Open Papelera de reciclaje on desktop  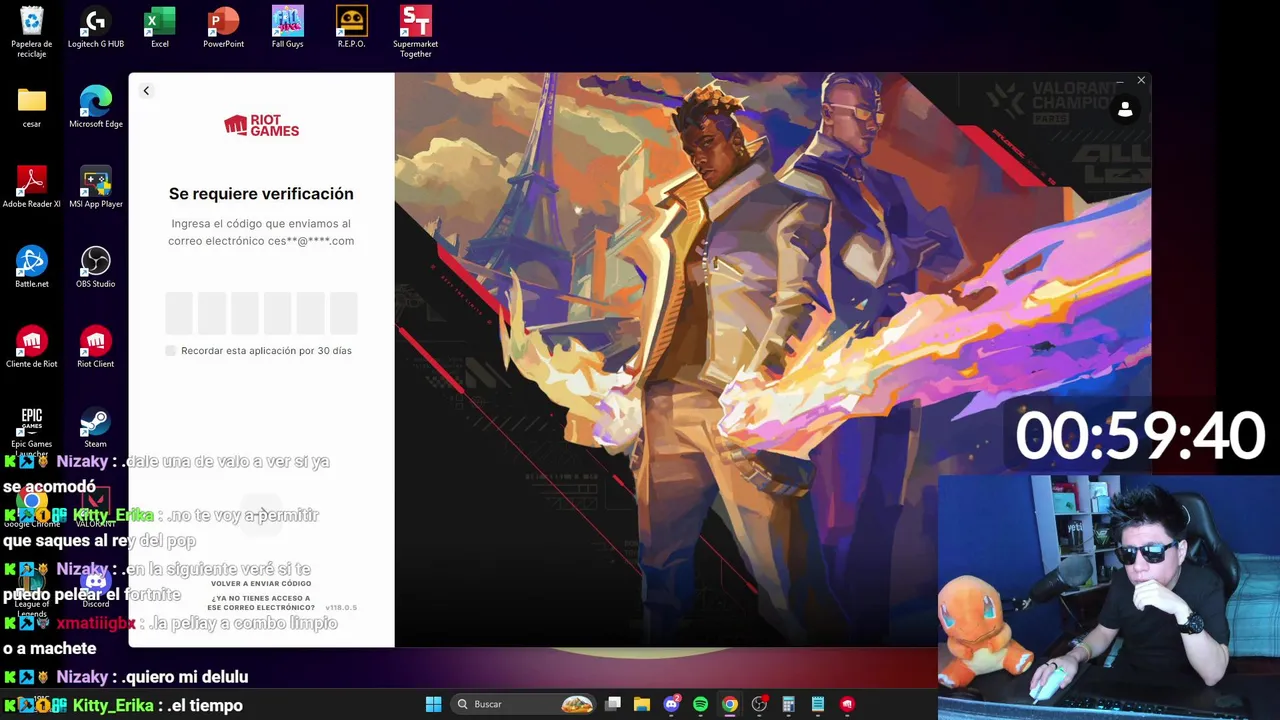click(x=32, y=32)
